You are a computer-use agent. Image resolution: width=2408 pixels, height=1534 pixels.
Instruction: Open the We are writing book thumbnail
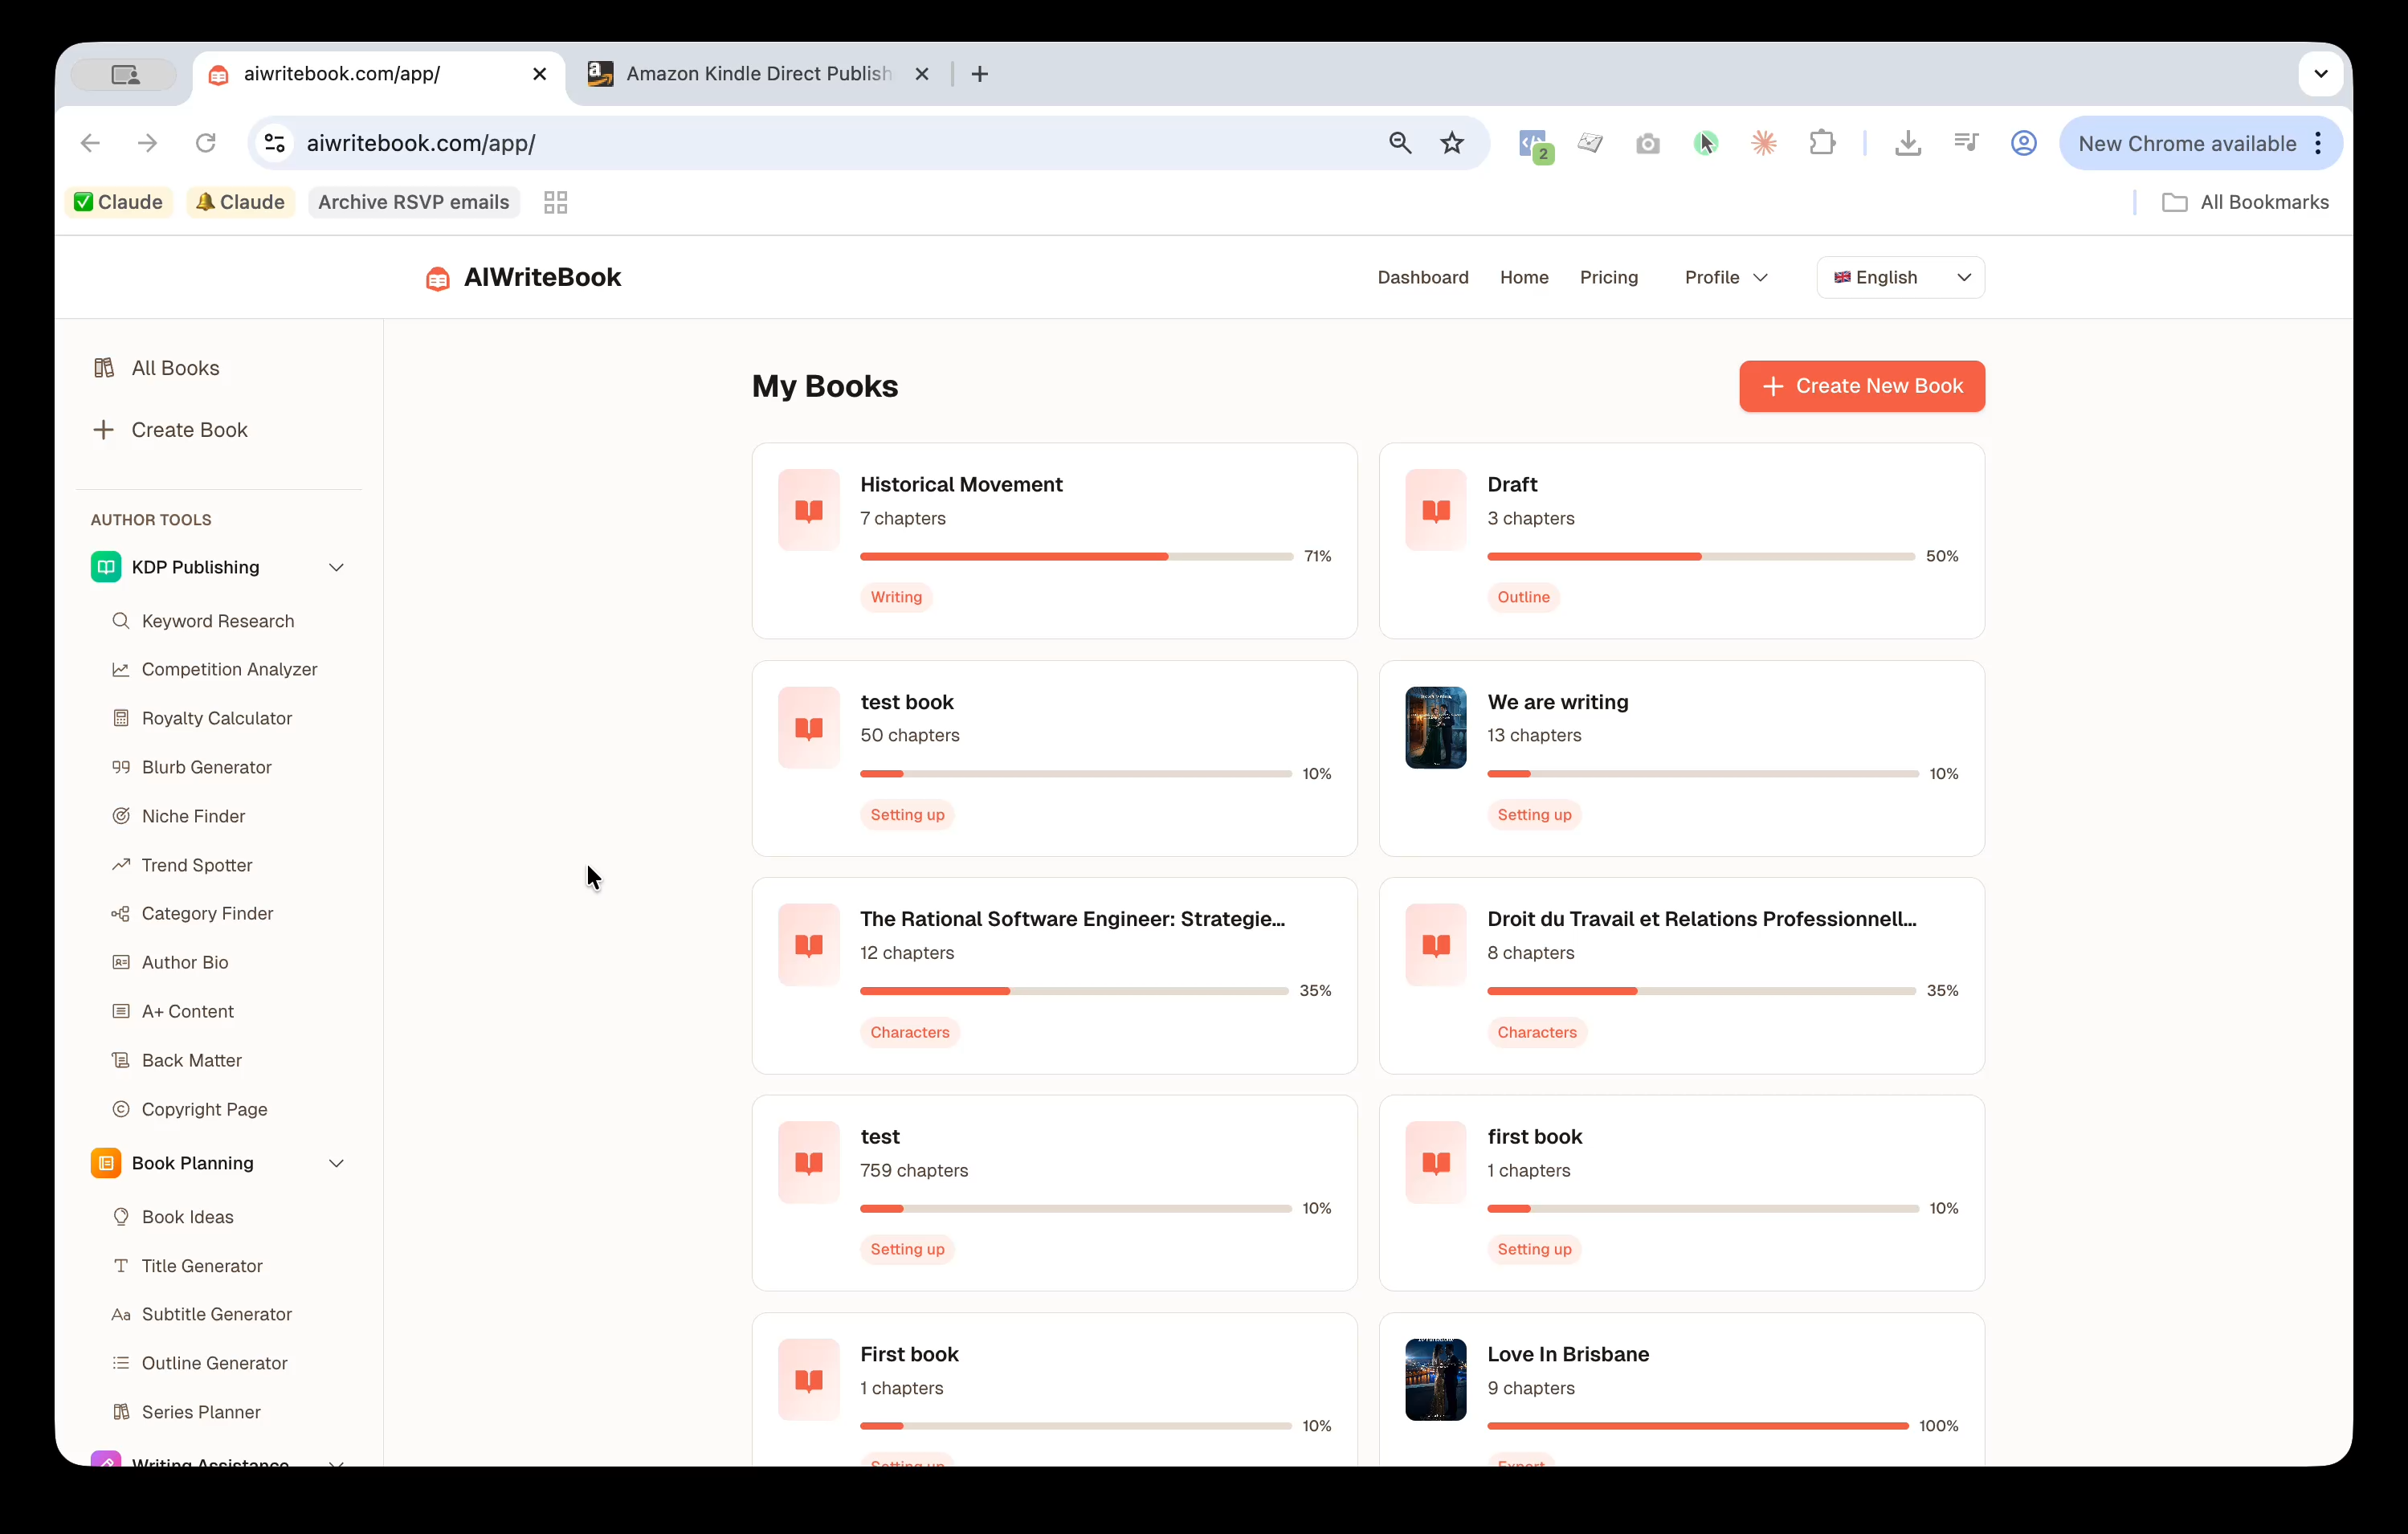(1436, 727)
